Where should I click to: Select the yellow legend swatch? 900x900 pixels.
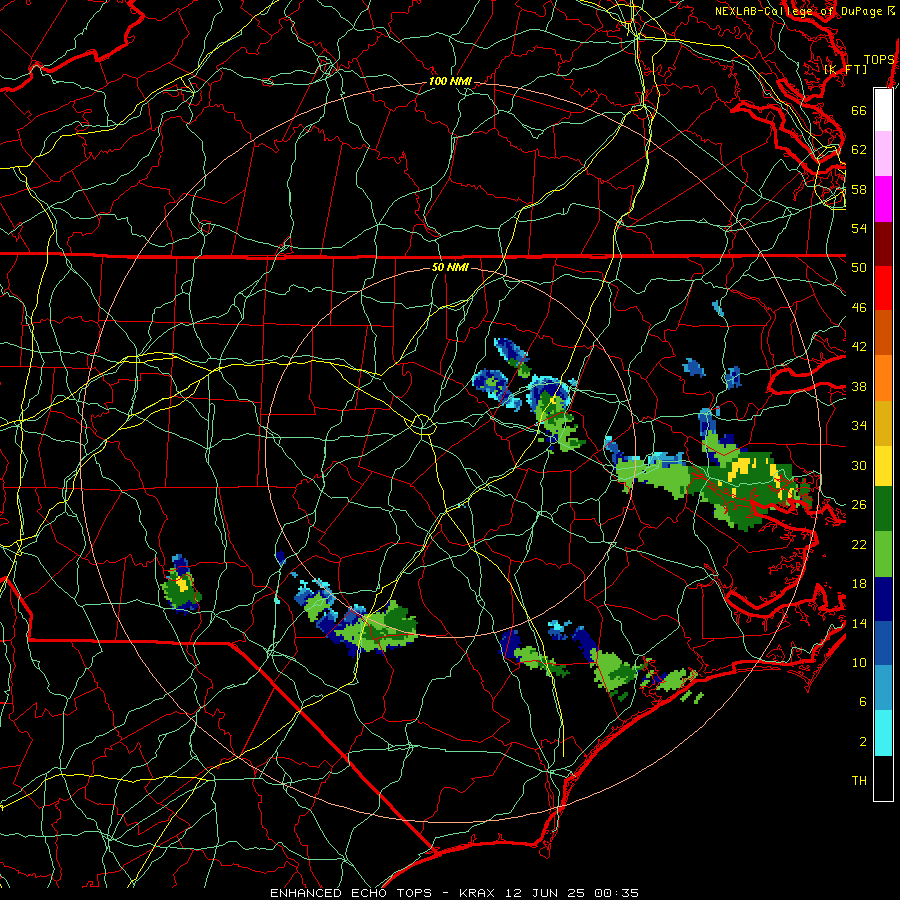(883, 466)
